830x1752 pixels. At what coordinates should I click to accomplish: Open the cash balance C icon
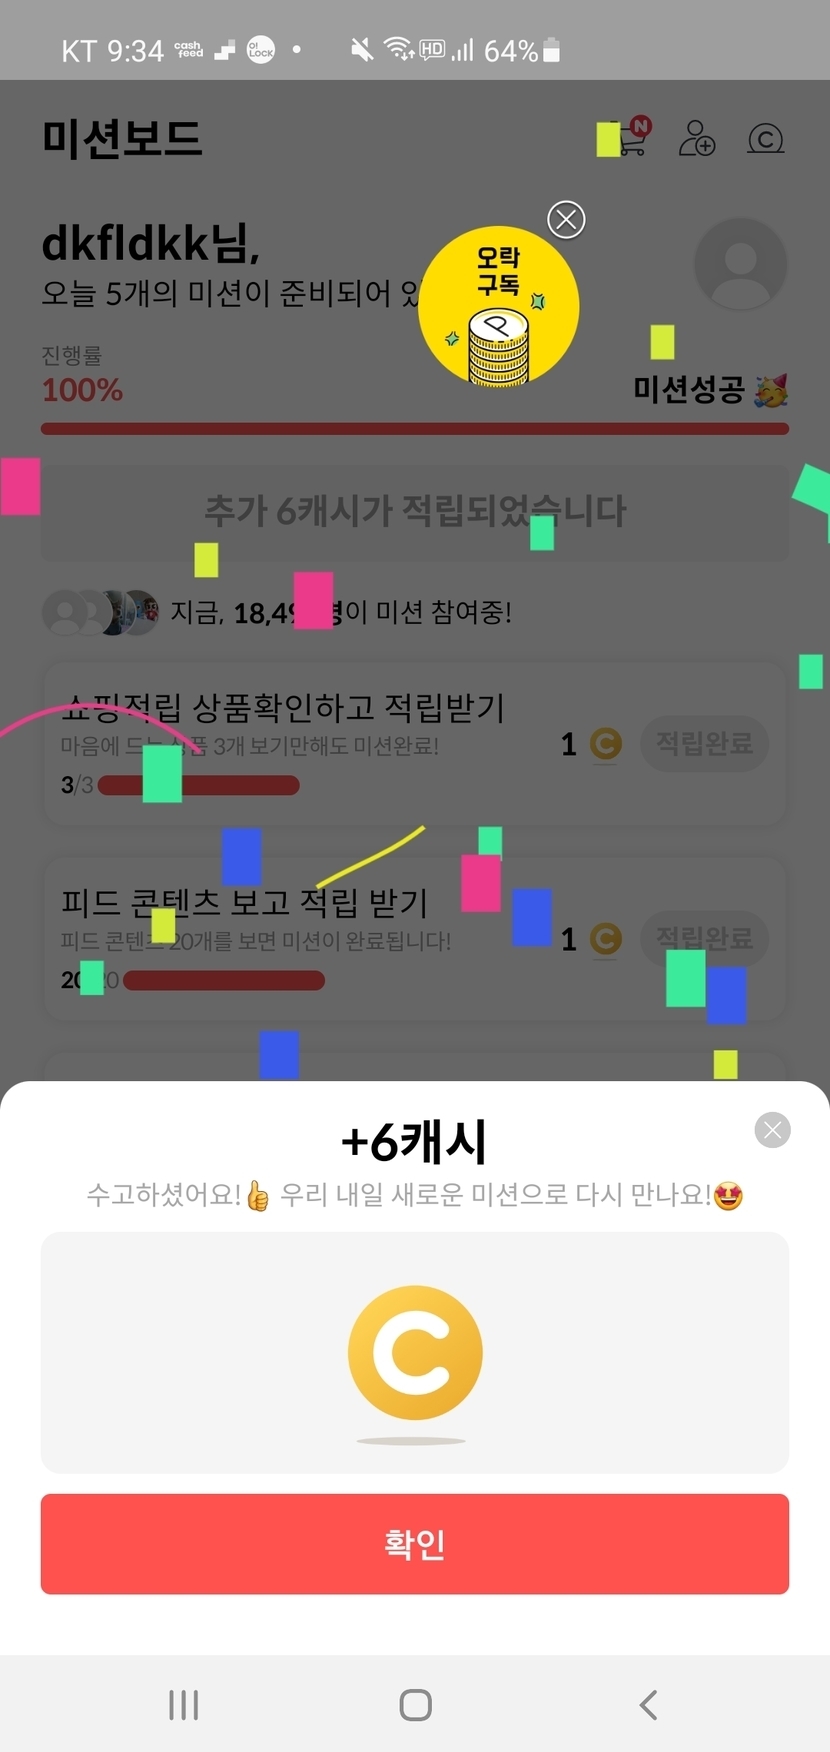point(766,138)
